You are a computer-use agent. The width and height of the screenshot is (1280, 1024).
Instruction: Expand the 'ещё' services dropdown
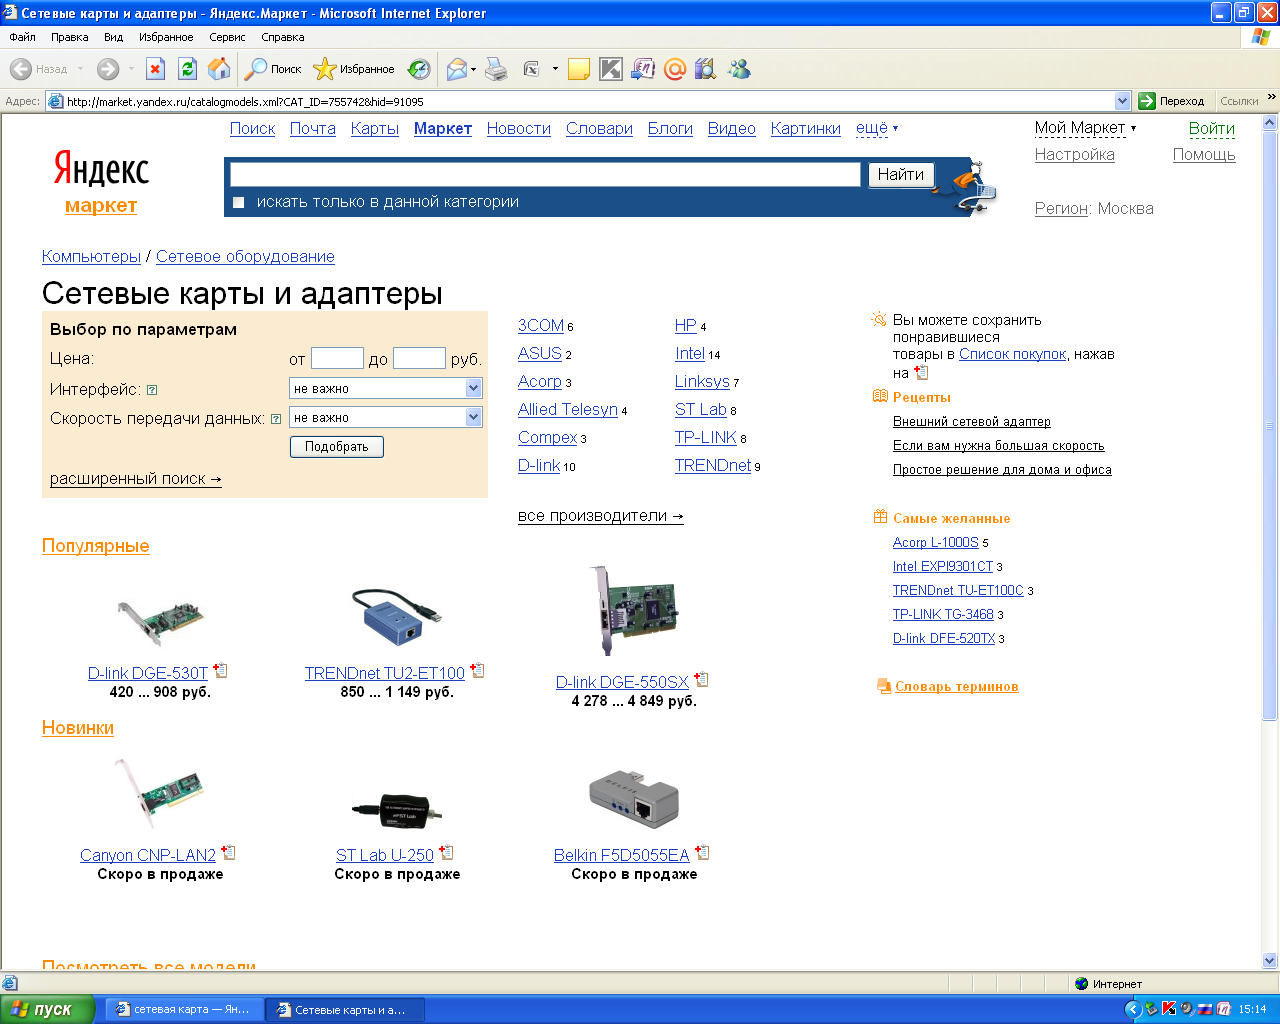coord(877,128)
